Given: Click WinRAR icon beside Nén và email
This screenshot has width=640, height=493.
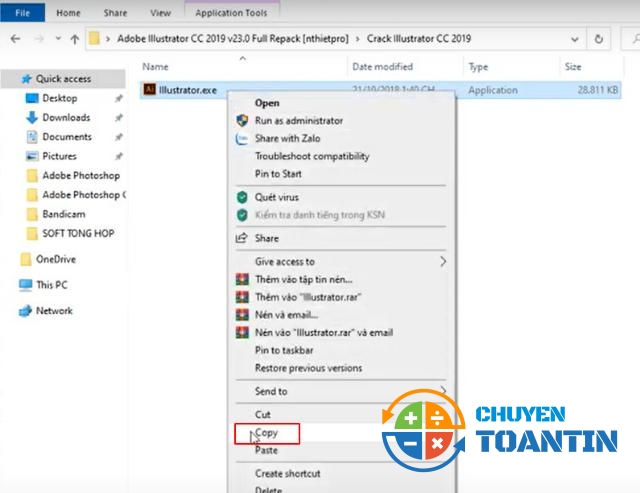Looking at the screenshot, I should [242, 315].
